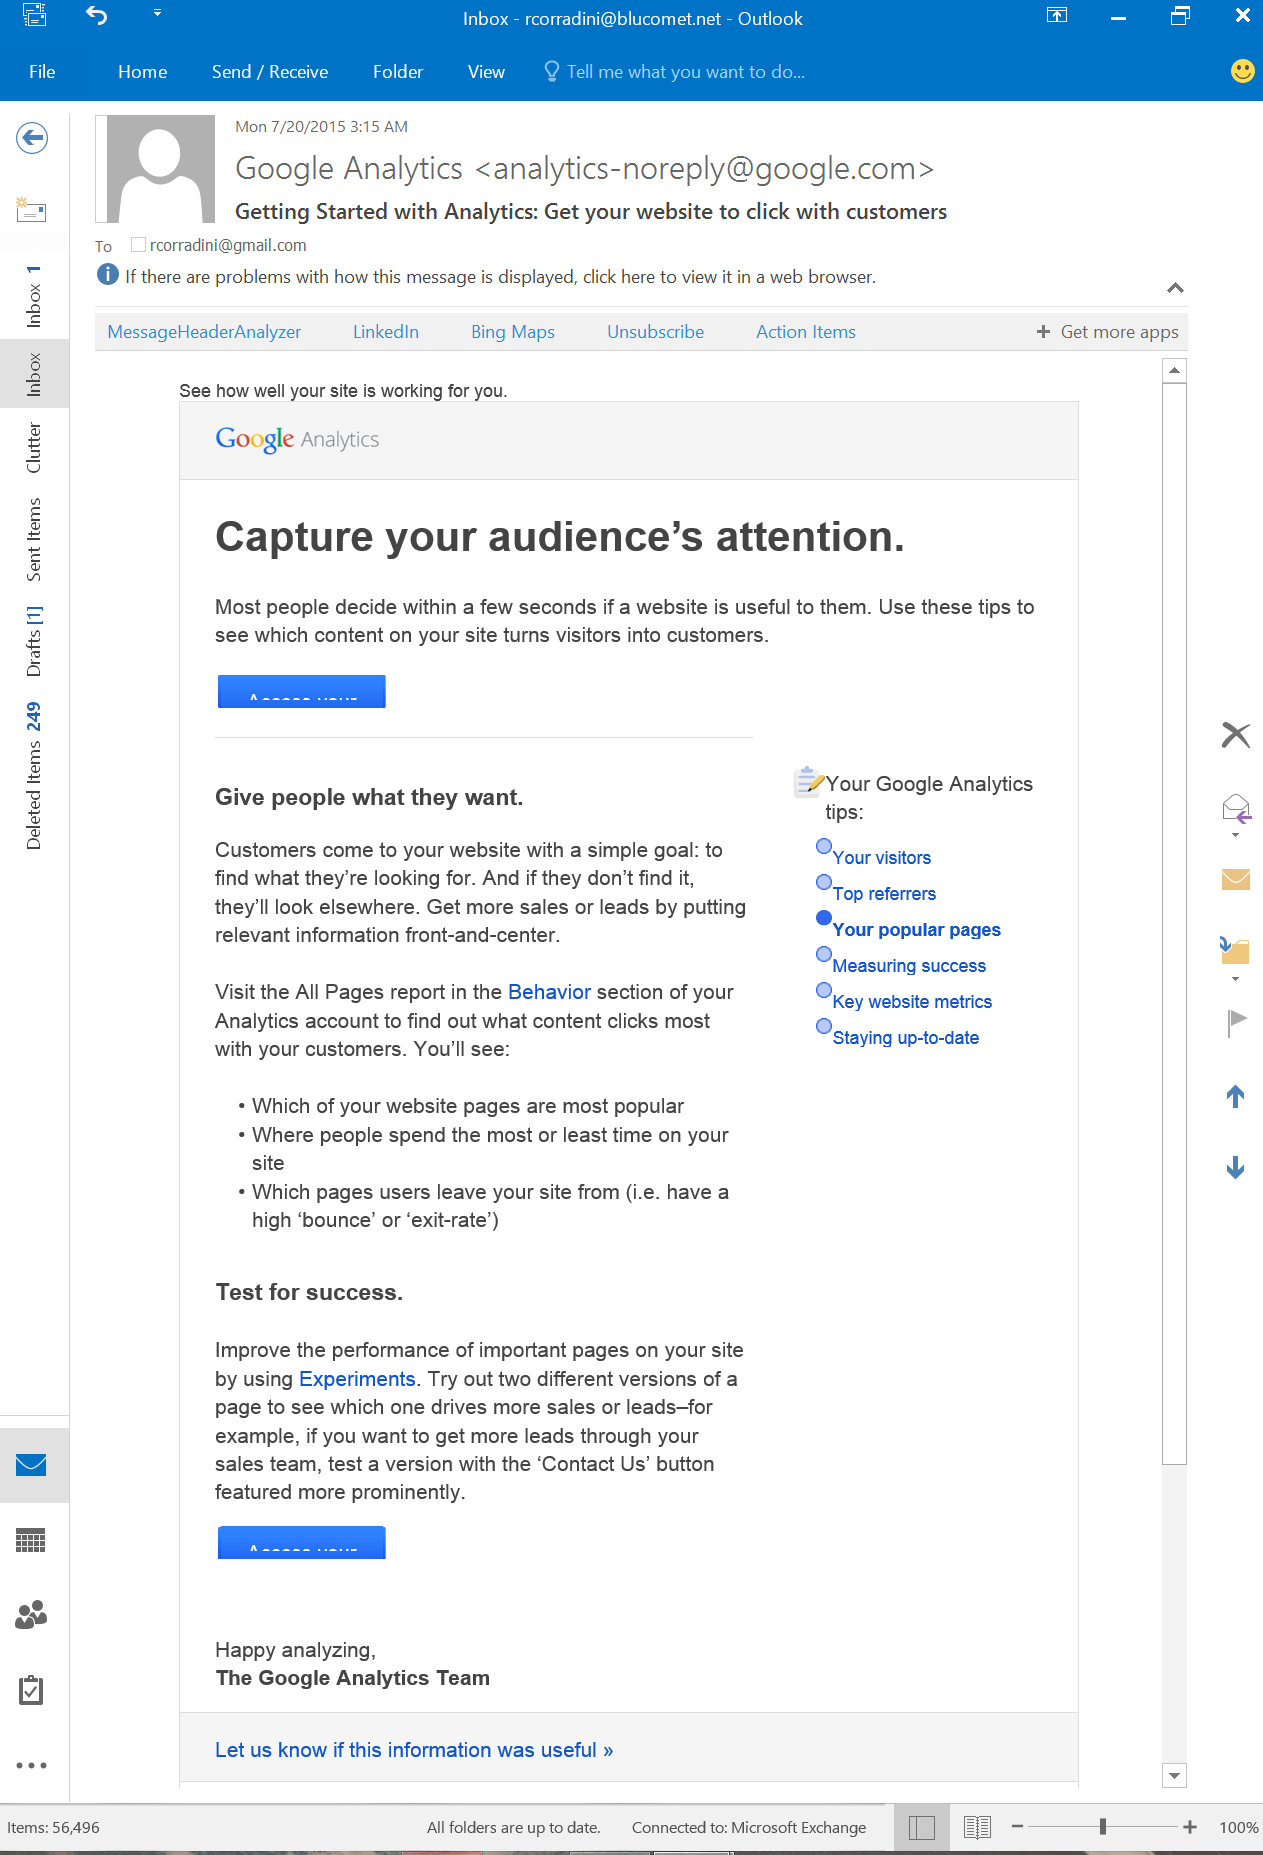Open the Calendar view icon
The width and height of the screenshot is (1263, 1855).
pos(32,1540)
